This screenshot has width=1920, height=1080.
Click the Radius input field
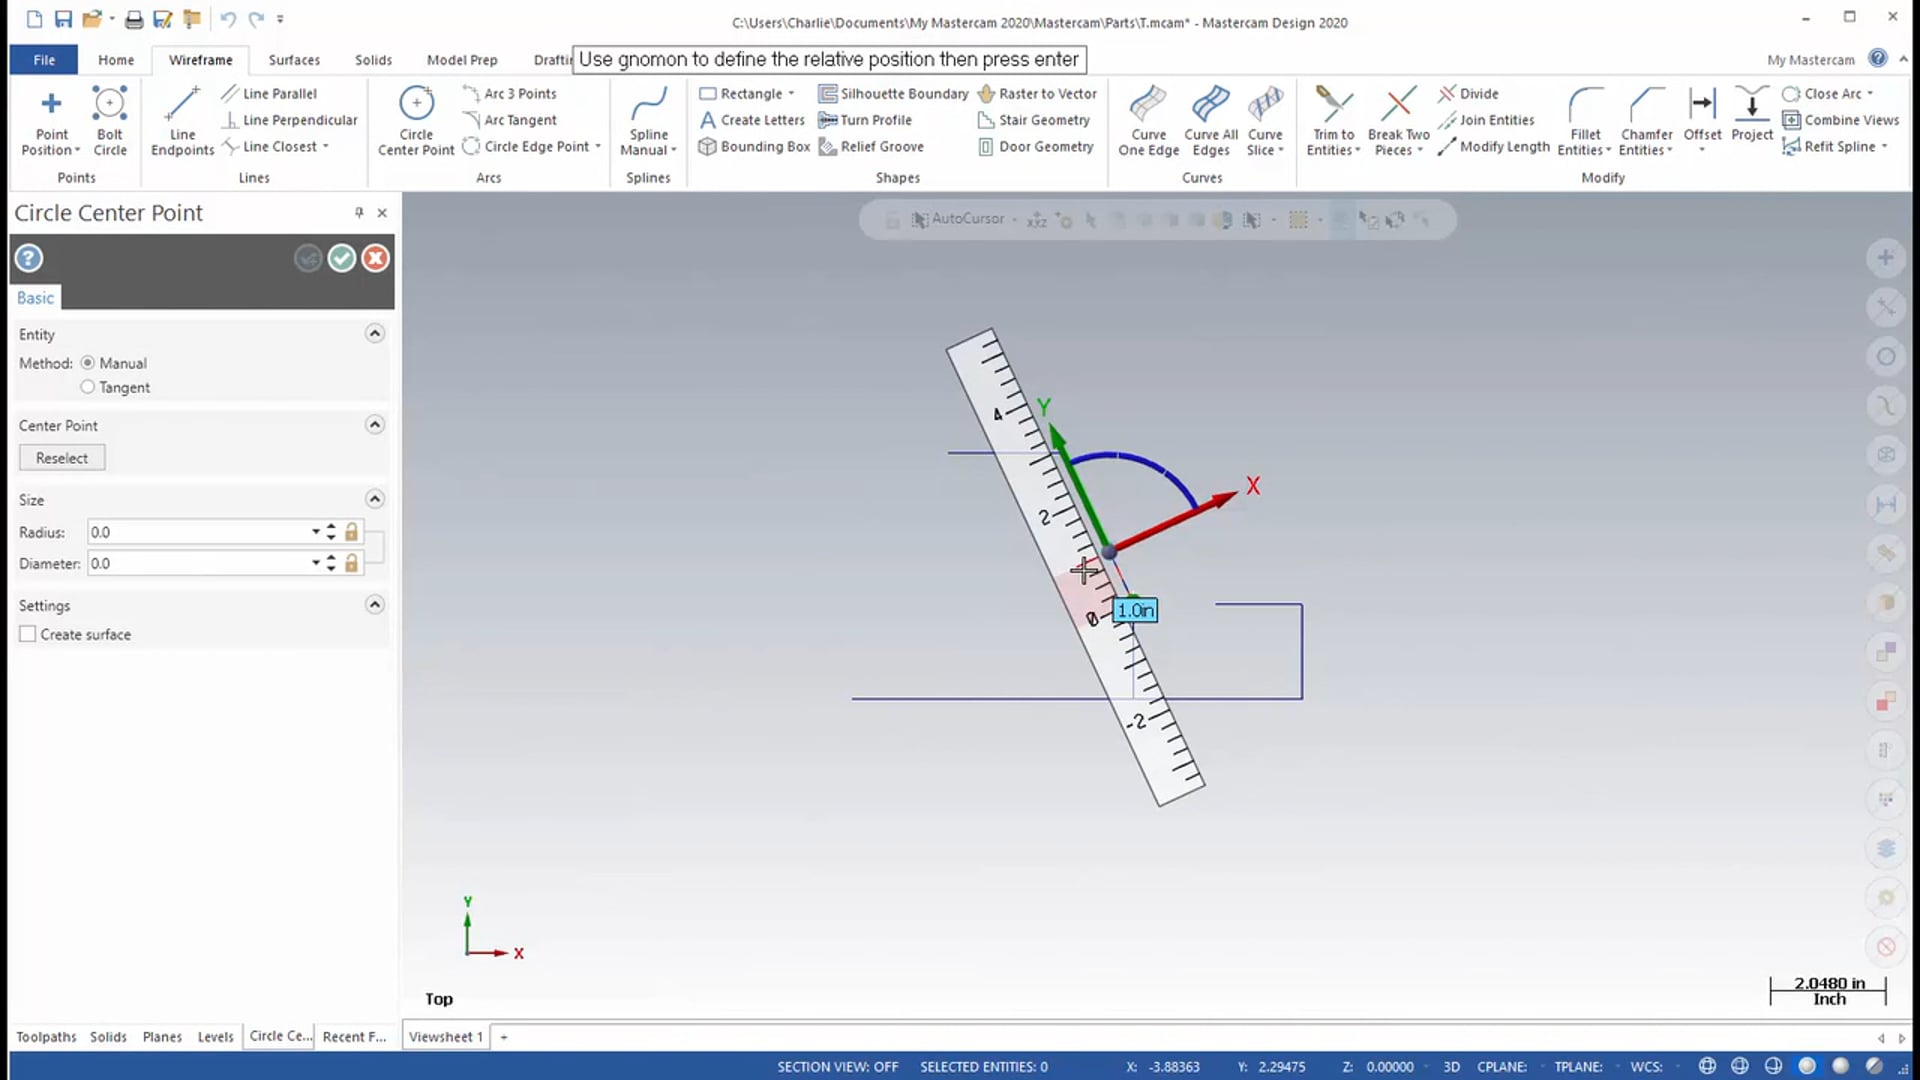pos(198,532)
